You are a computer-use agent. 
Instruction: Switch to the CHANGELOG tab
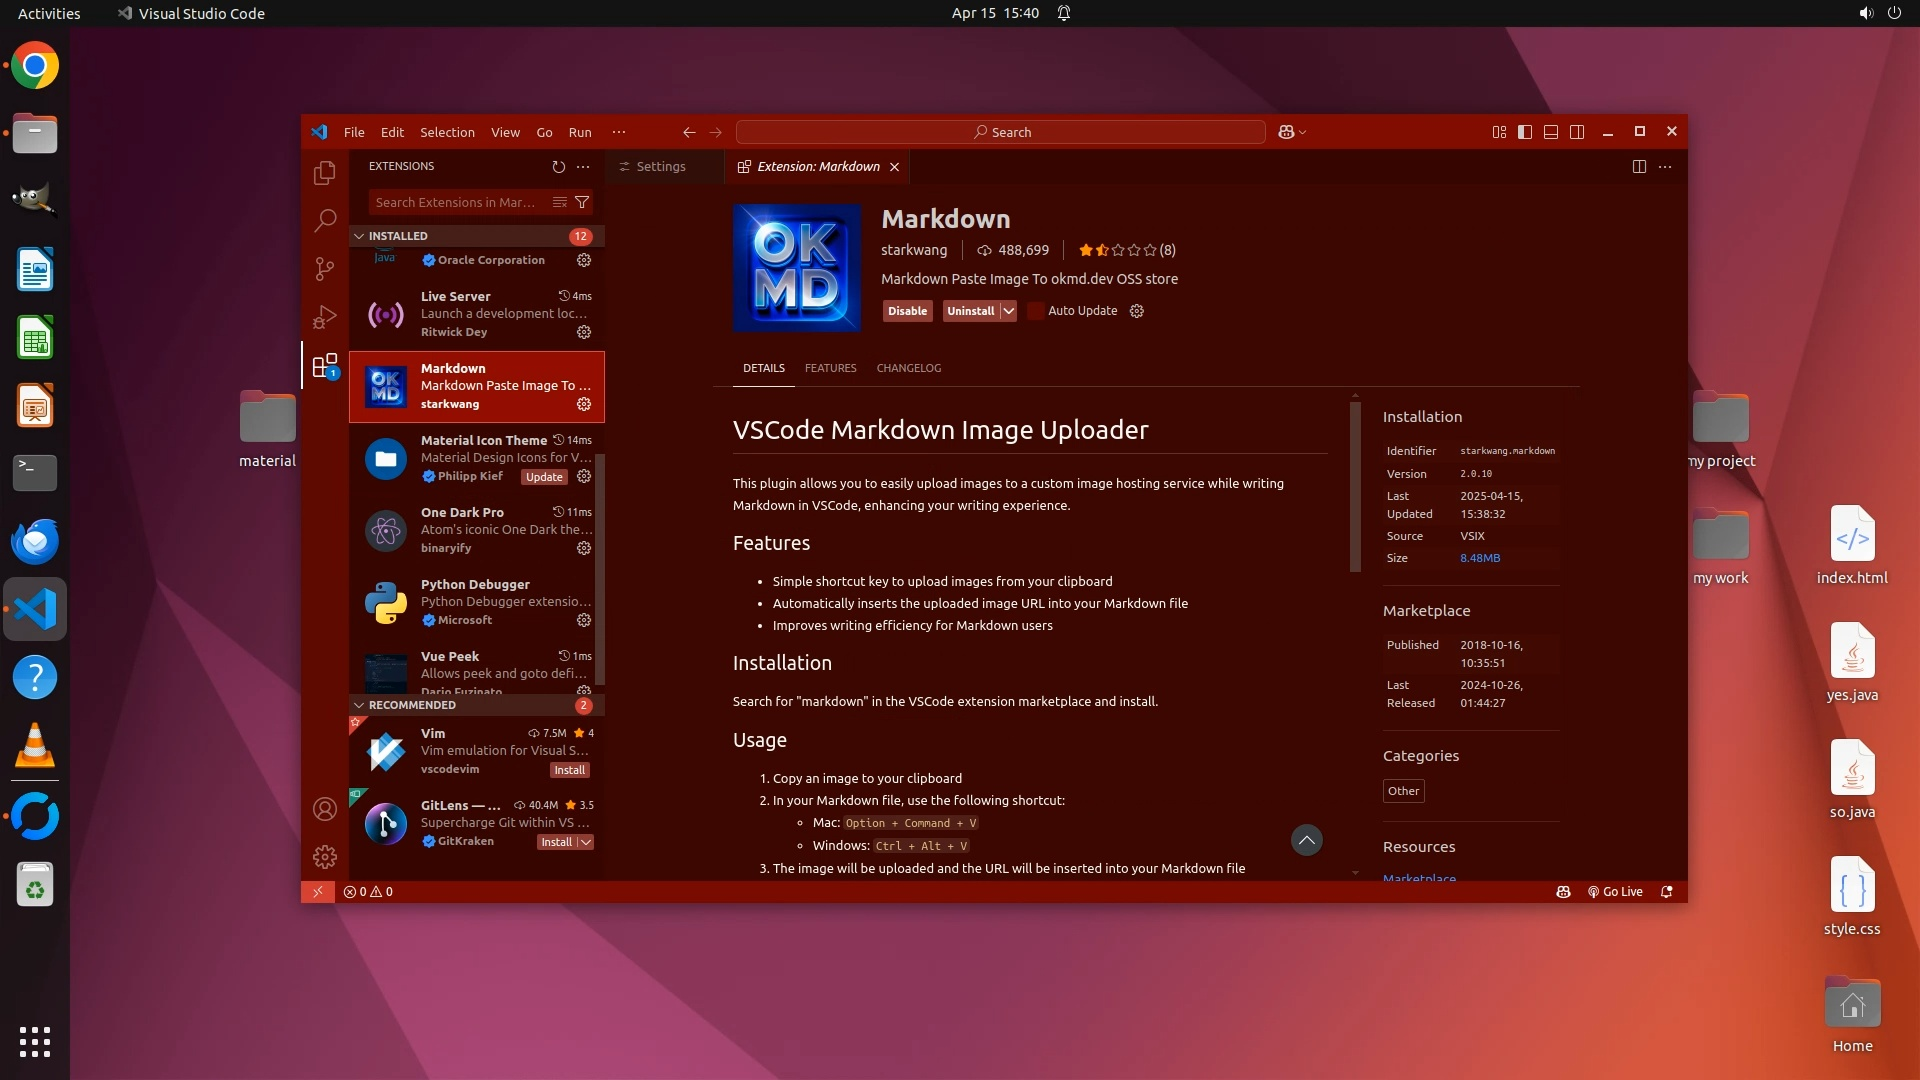click(908, 368)
